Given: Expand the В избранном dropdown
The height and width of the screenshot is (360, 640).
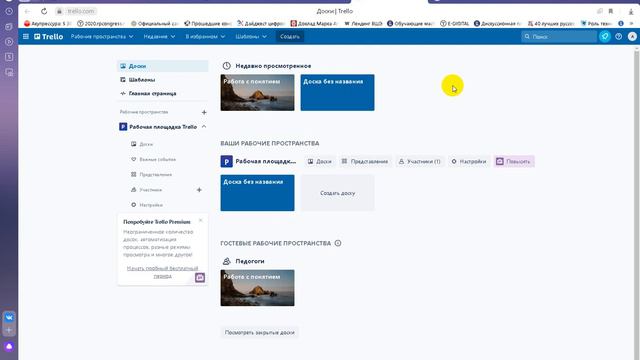Looking at the screenshot, I should [x=205, y=36].
